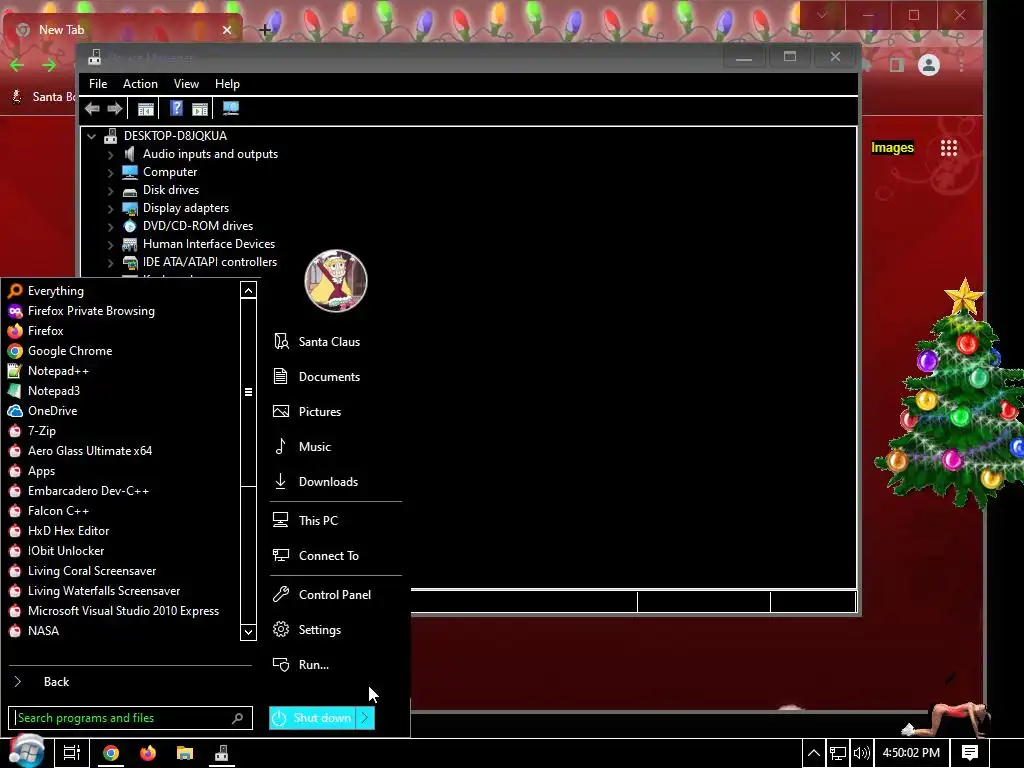Open the taskbar volume icon
Viewport: 1024px width, 768px height.
click(x=861, y=753)
